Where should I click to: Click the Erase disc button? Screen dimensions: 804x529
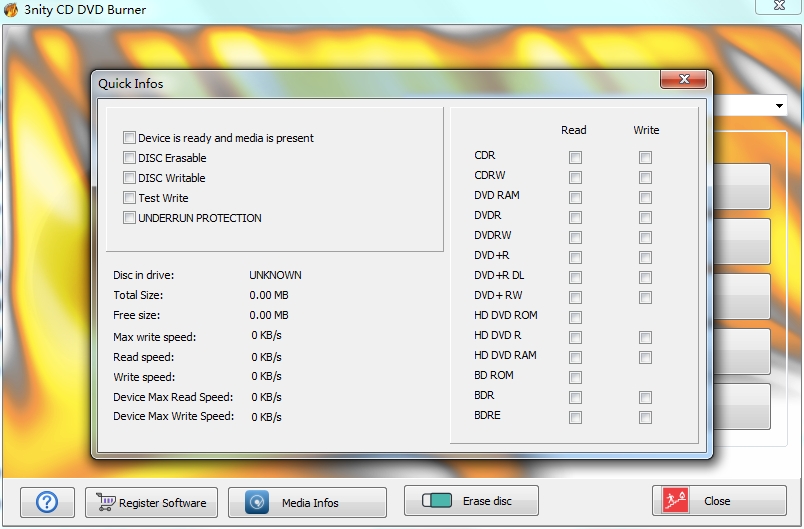coord(471,500)
